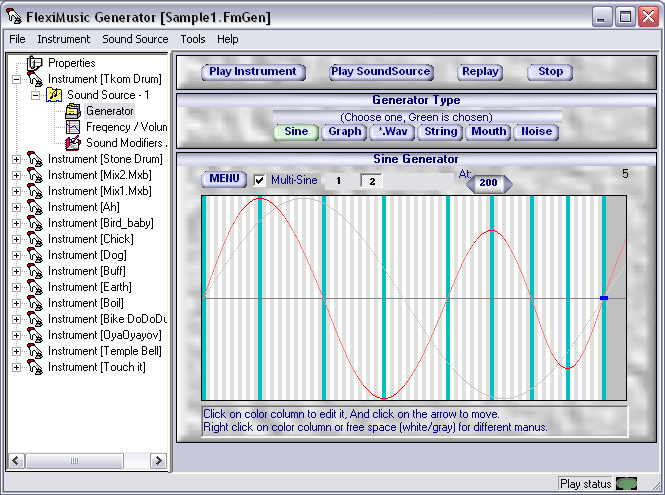Open the Tools menu
Image resolution: width=665 pixels, height=495 pixels.
(193, 39)
